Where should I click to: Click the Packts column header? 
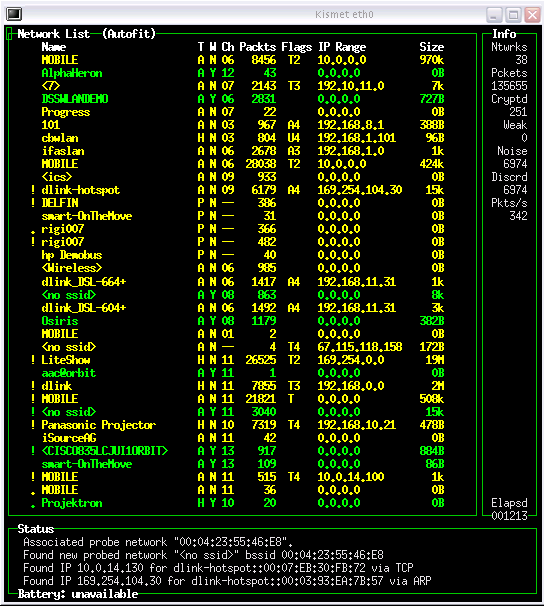click(x=258, y=47)
